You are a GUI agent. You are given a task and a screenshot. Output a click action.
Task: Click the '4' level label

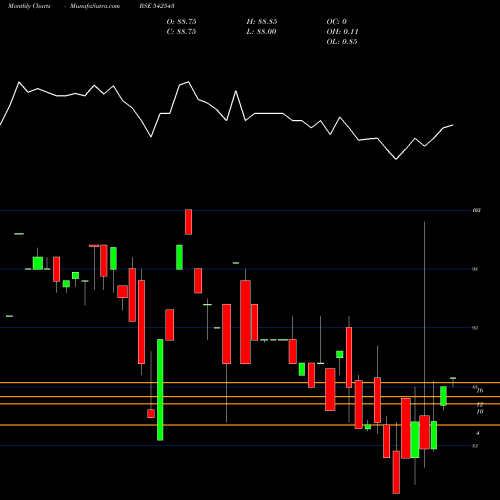(x=478, y=433)
